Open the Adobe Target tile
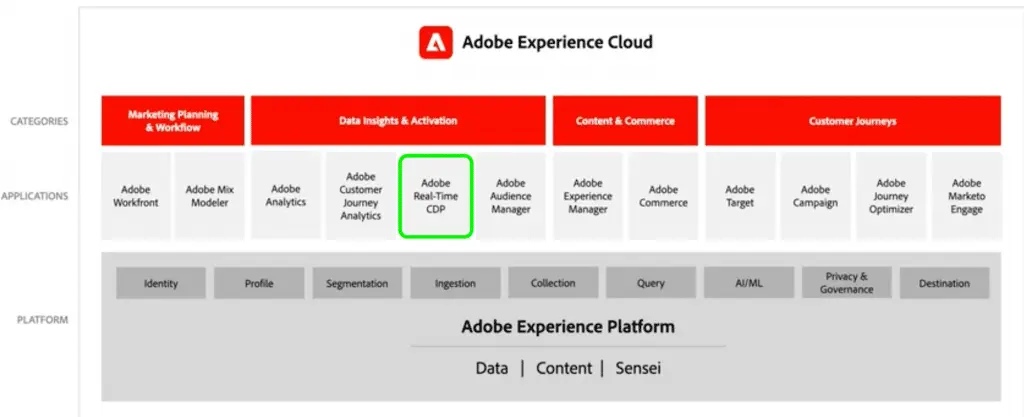1024x417 pixels. click(x=740, y=196)
